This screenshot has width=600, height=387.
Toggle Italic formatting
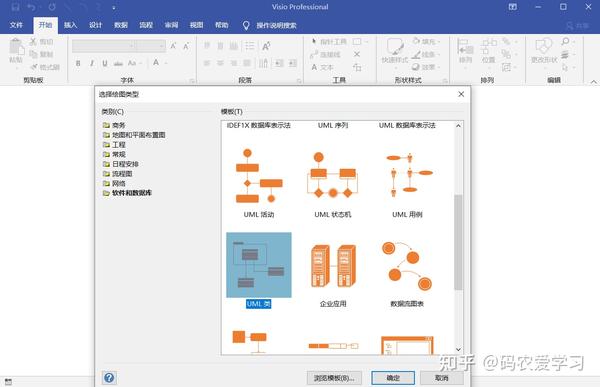(92, 63)
